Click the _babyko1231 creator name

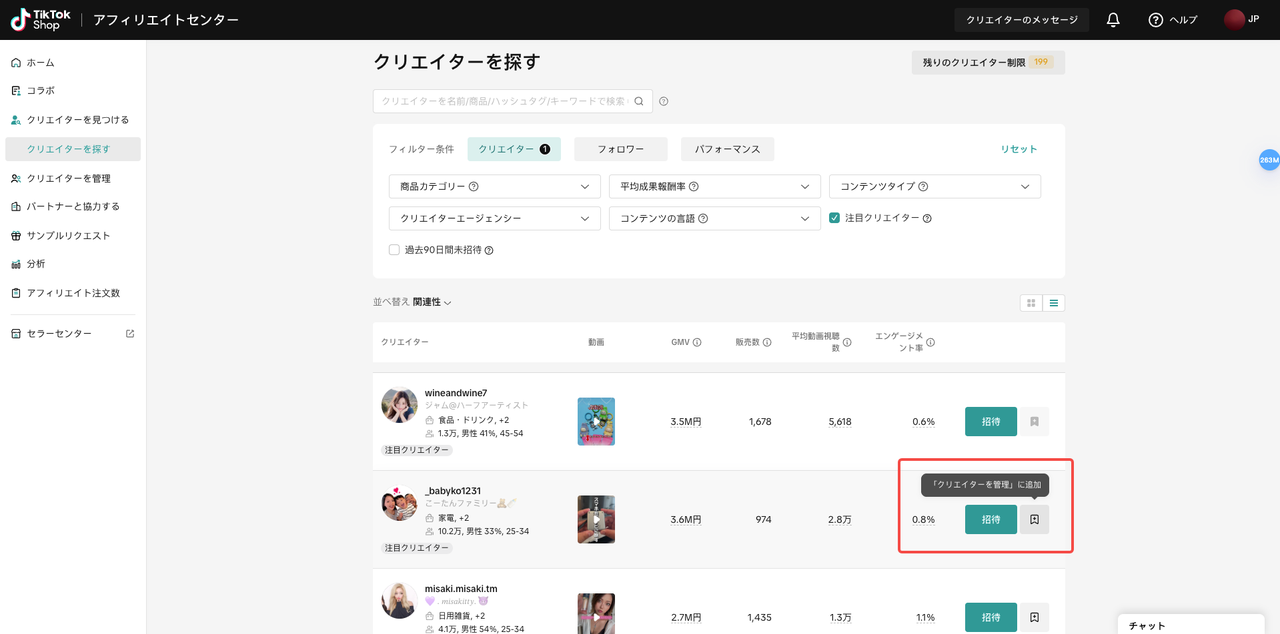[453, 491]
